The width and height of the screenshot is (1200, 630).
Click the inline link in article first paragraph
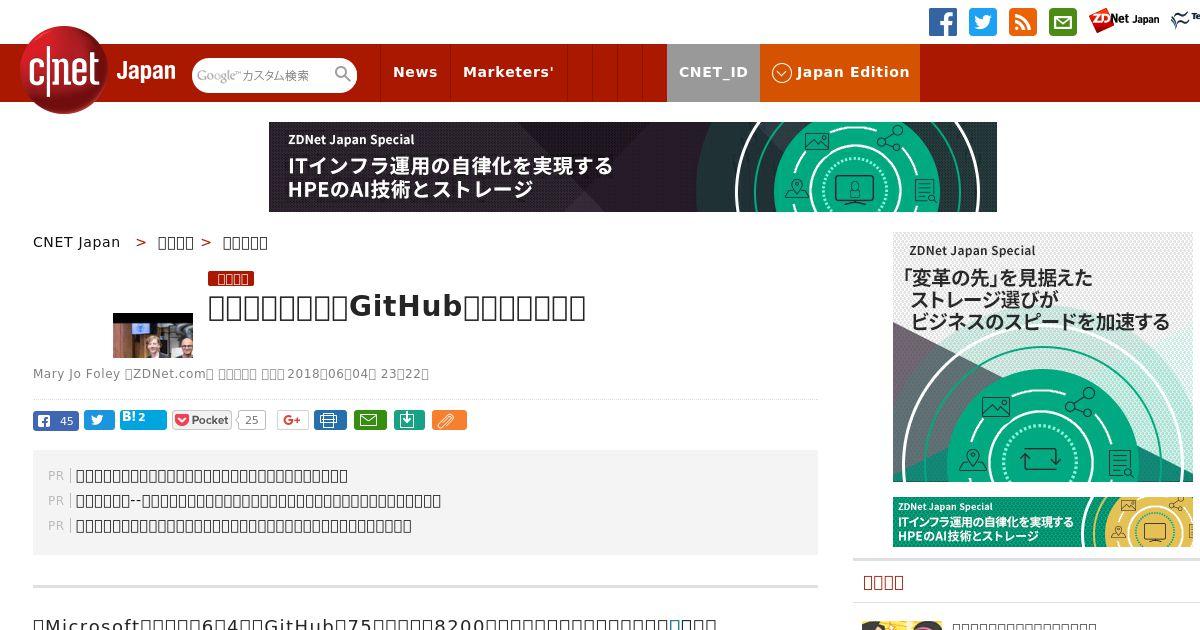pyautogui.click(x=674, y=625)
